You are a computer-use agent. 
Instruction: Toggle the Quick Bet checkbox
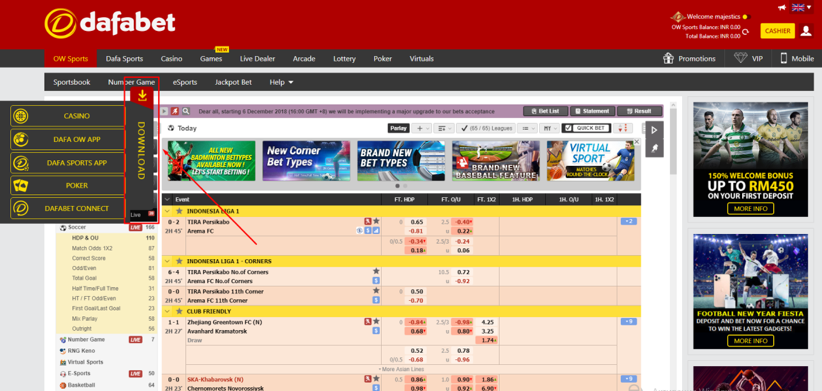point(568,128)
